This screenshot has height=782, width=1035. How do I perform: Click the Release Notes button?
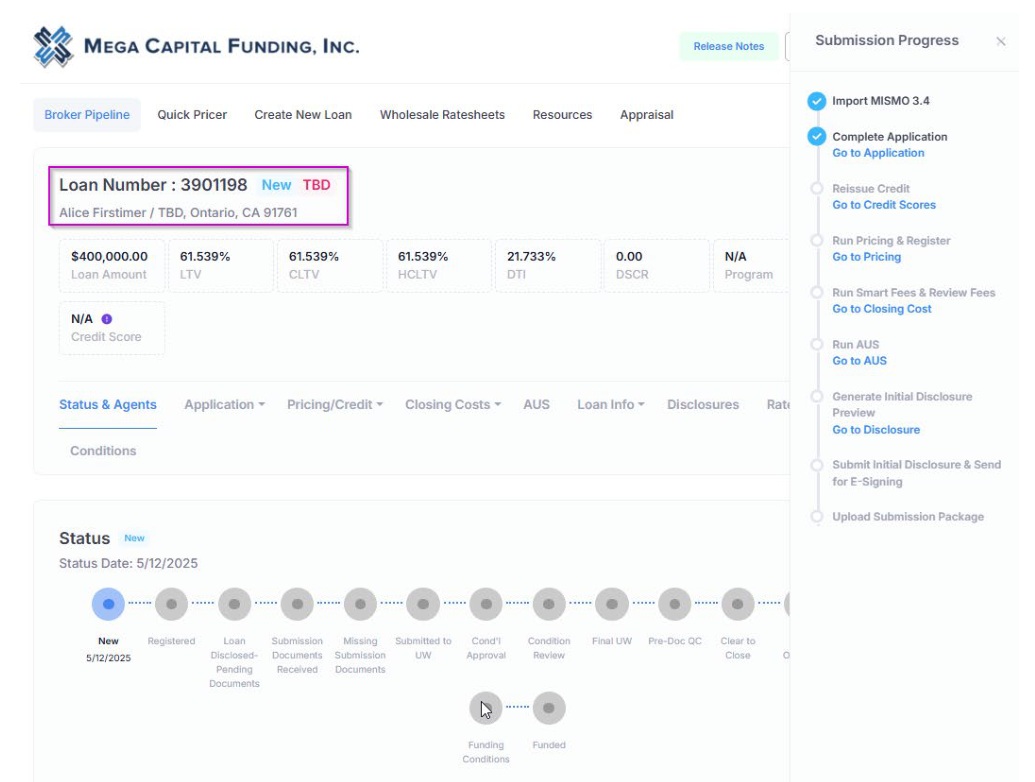tap(729, 46)
